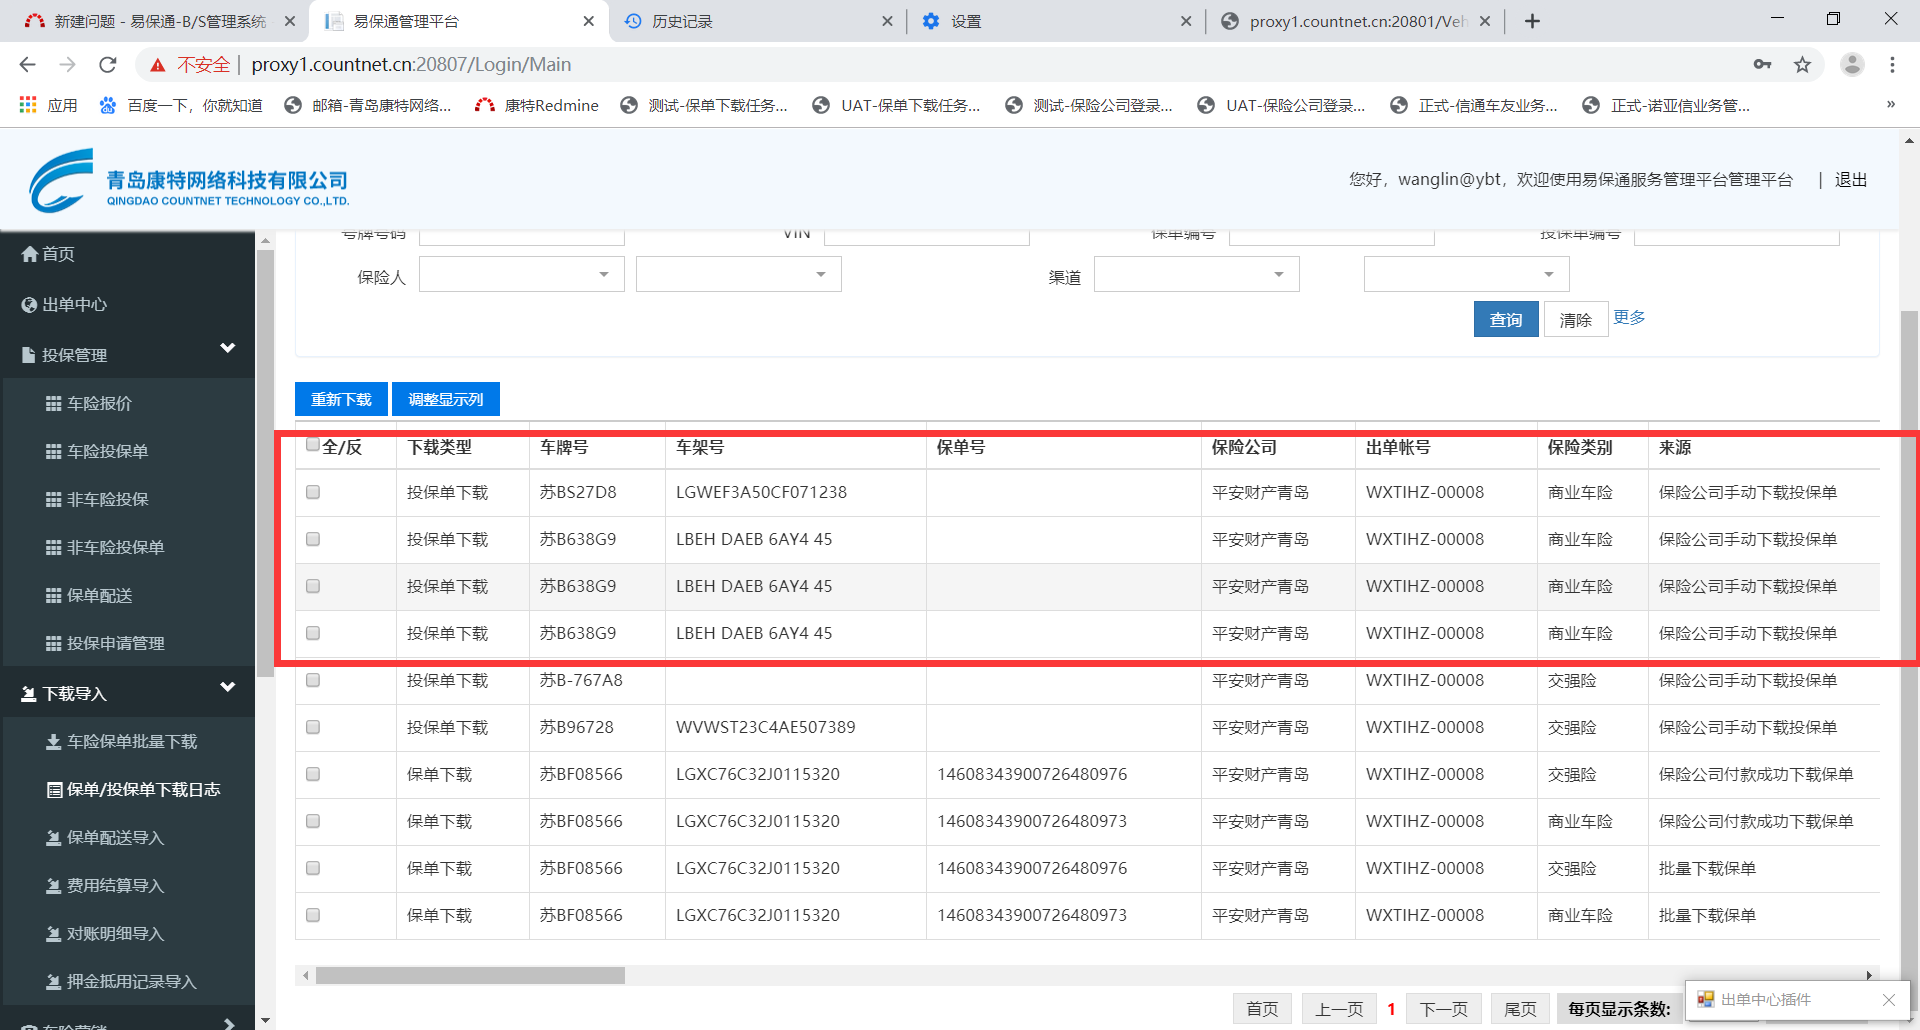Viewport: 1920px width, 1030px height.
Task: Click the horizontal scrollbar under the table
Action: click(470, 975)
